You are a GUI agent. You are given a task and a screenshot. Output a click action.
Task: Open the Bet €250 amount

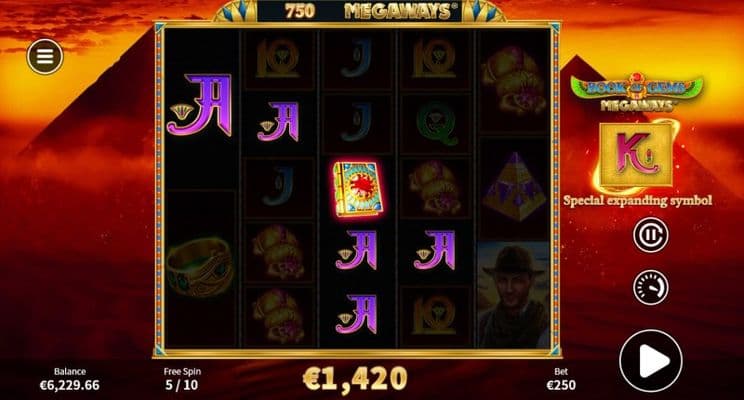561,379
